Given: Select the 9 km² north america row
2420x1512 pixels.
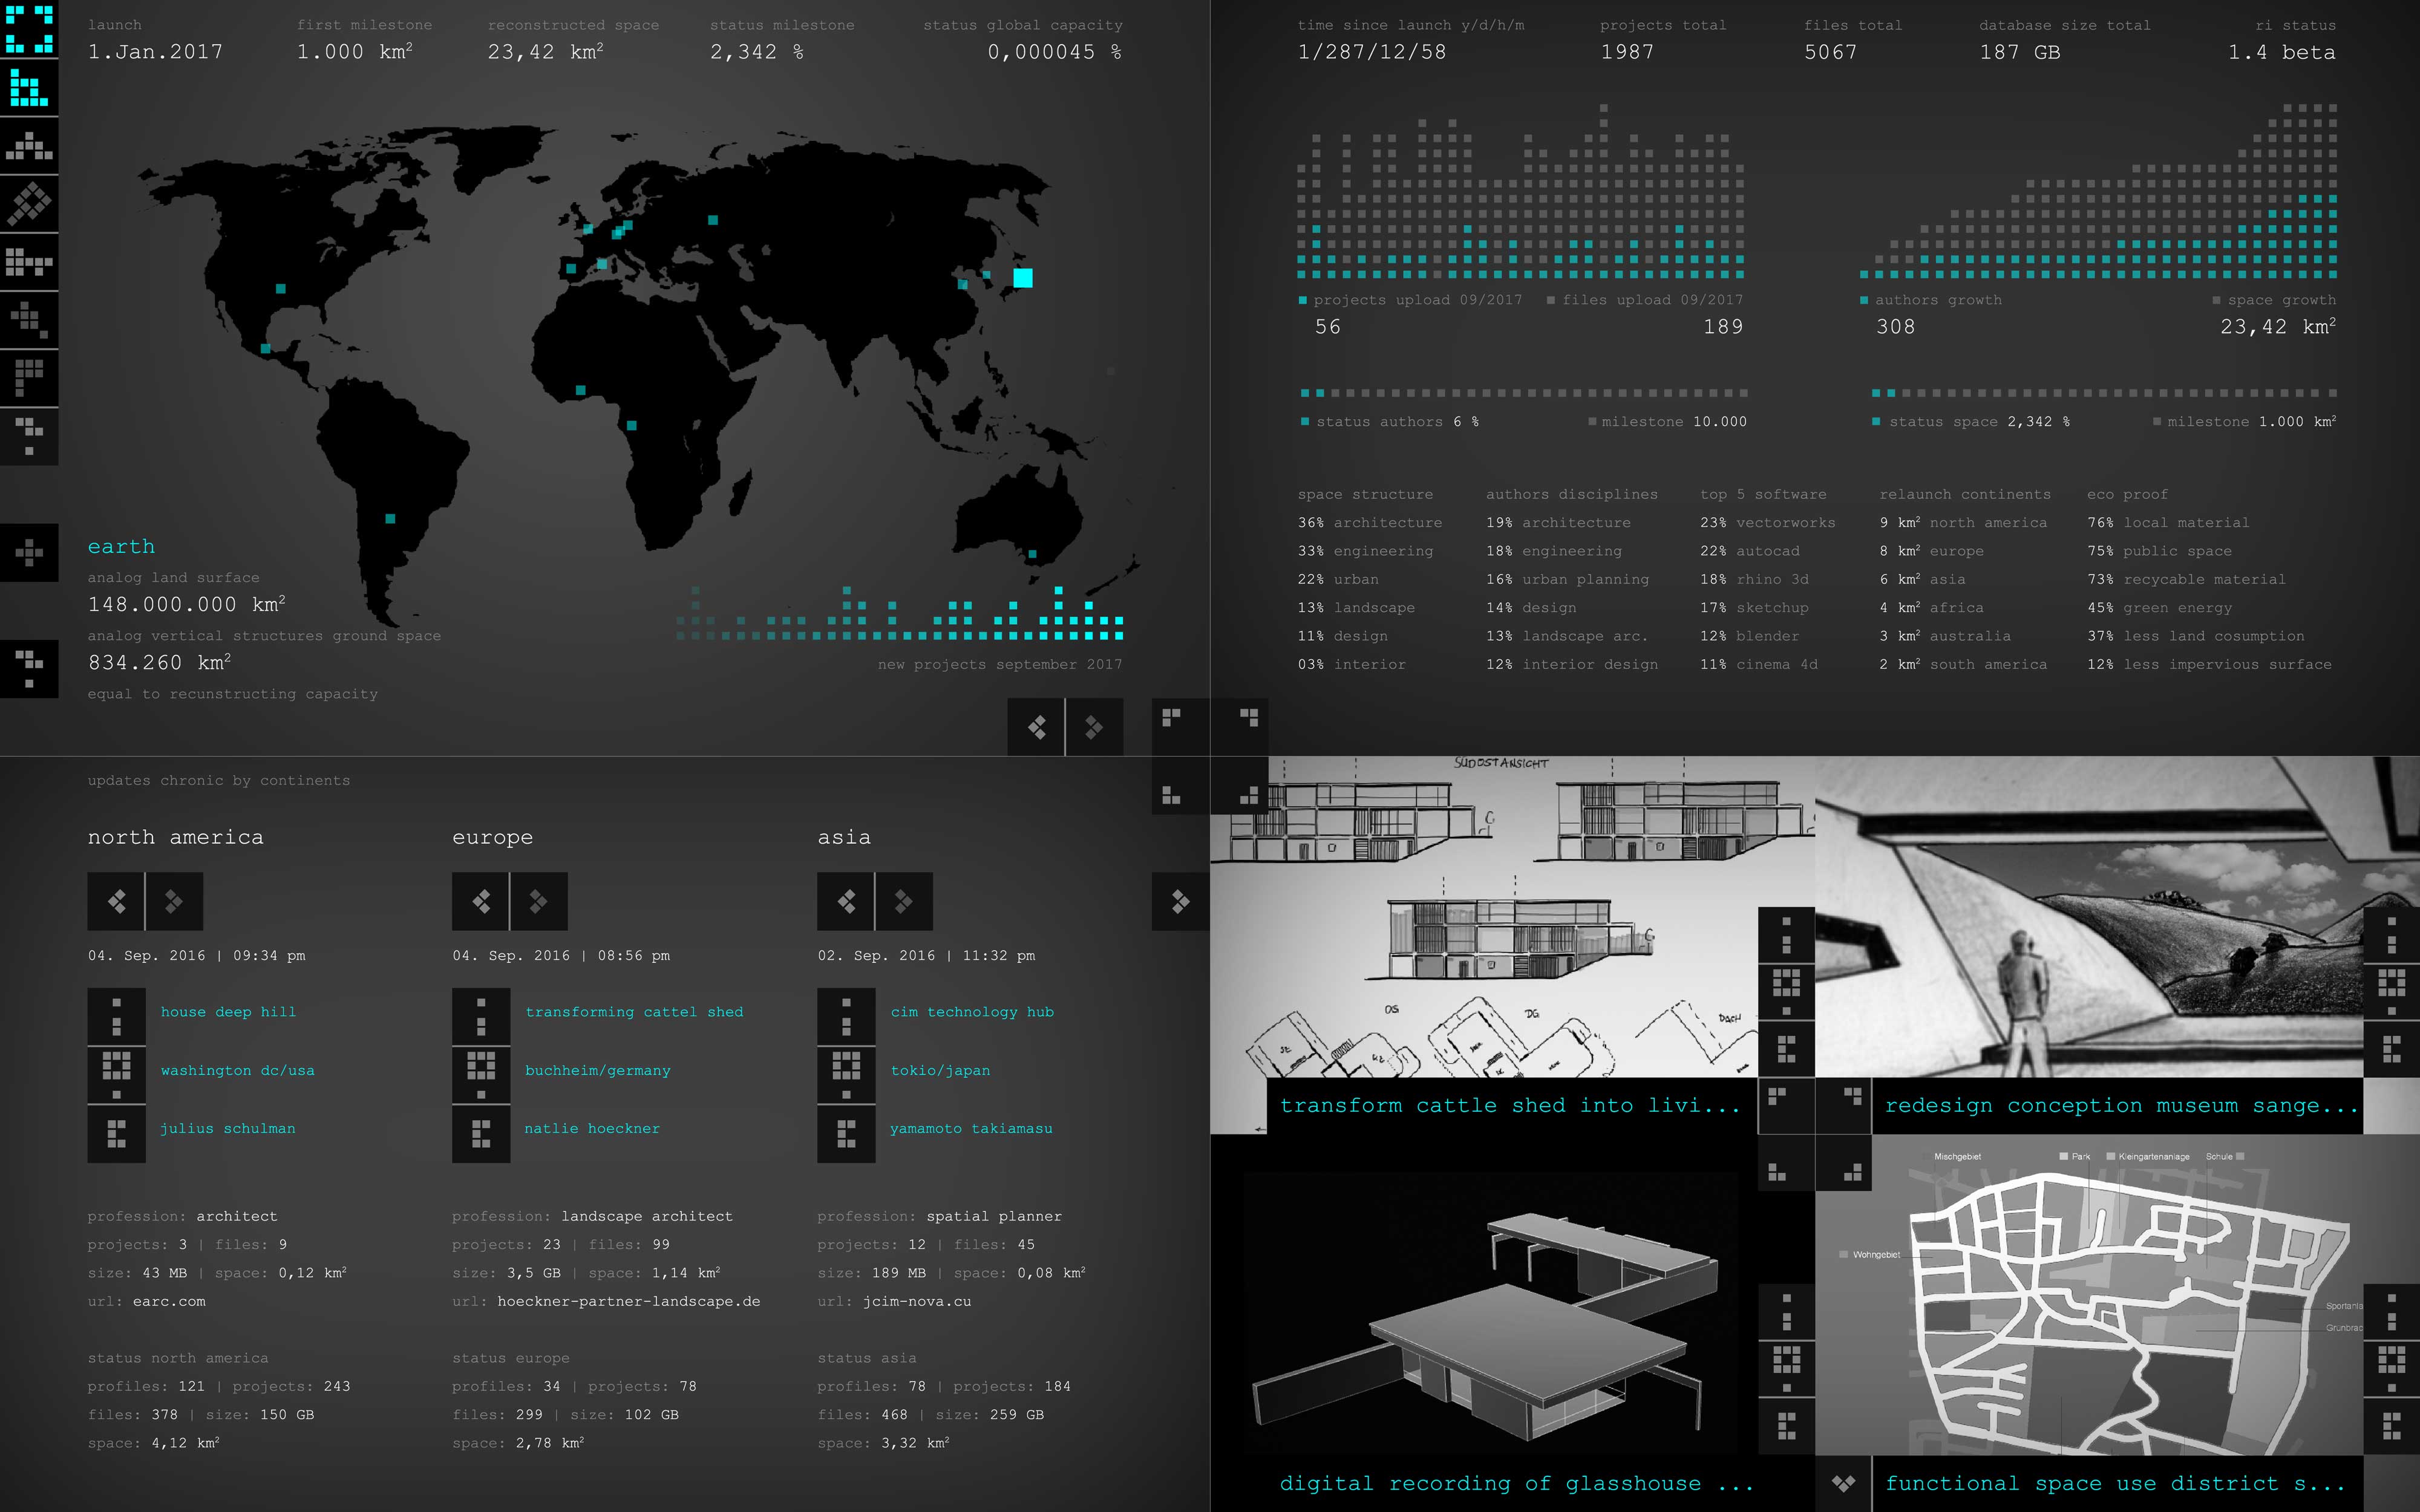Looking at the screenshot, I should click(x=1963, y=523).
